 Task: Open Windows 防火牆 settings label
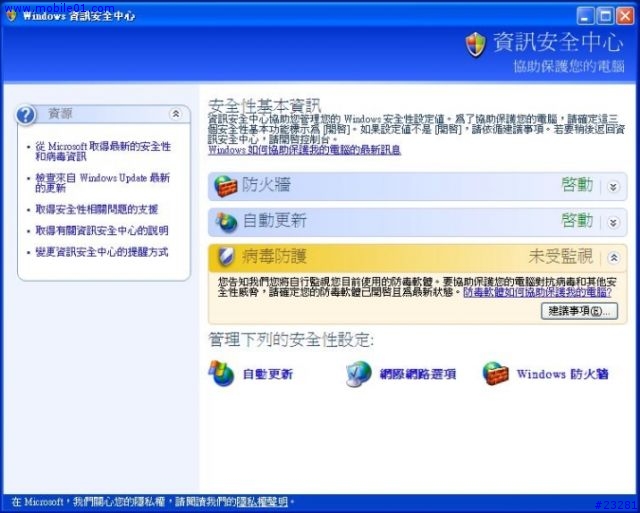[x=562, y=374]
